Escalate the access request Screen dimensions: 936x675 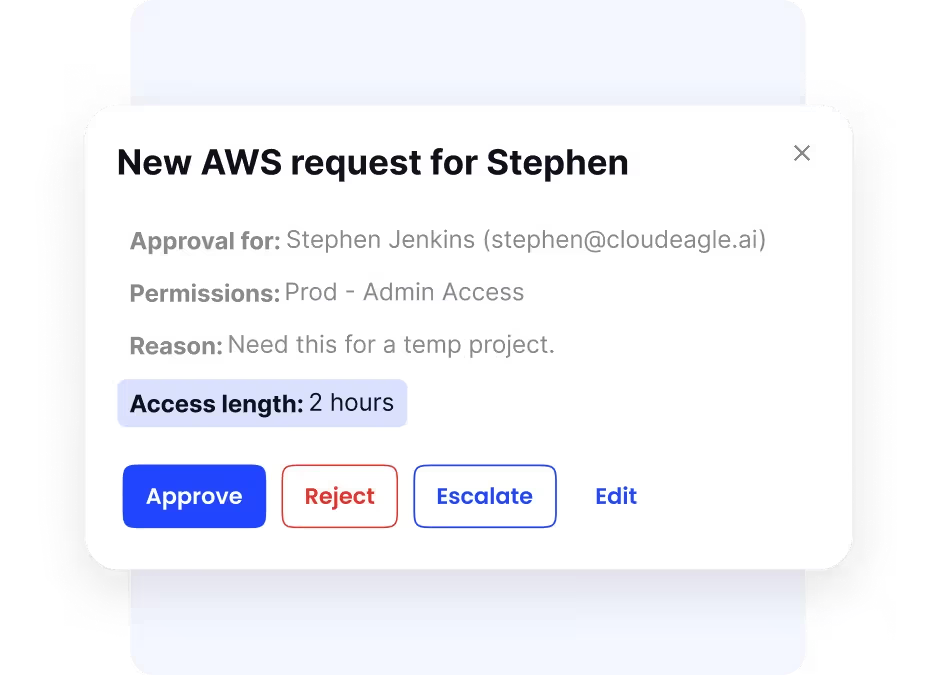485,496
